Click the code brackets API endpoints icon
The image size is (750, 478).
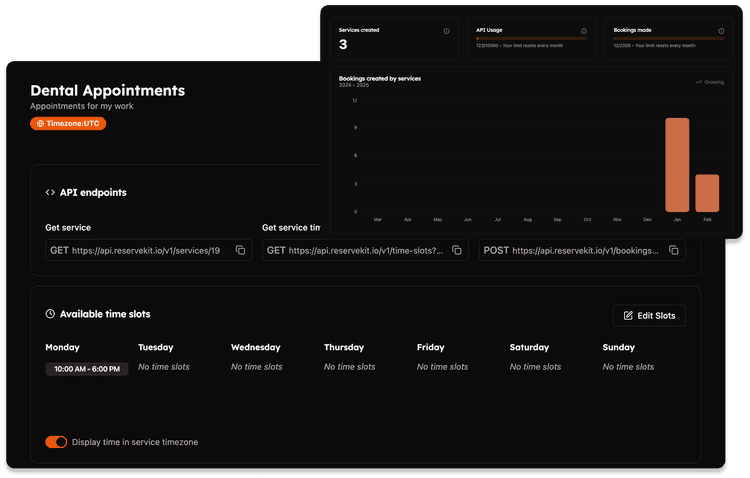coord(50,192)
